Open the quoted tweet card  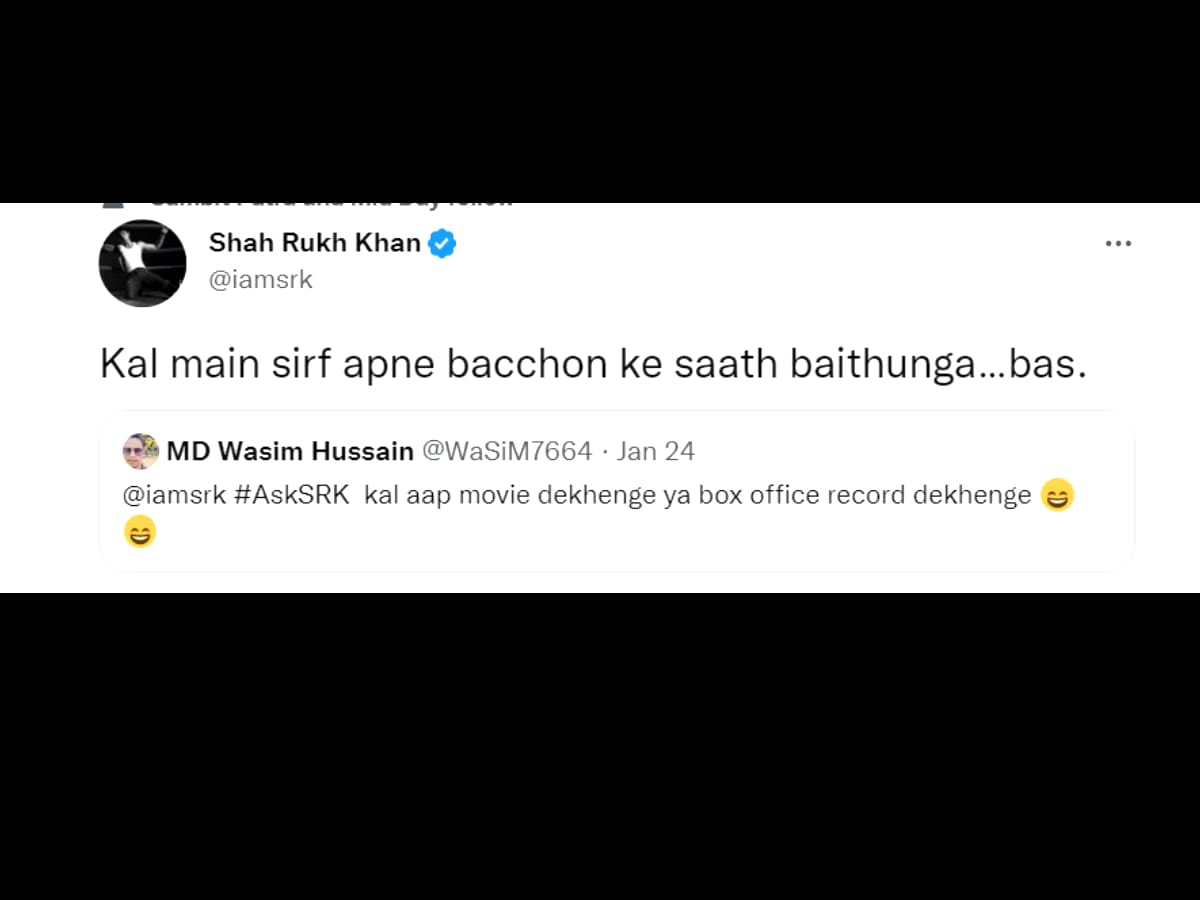pos(616,491)
